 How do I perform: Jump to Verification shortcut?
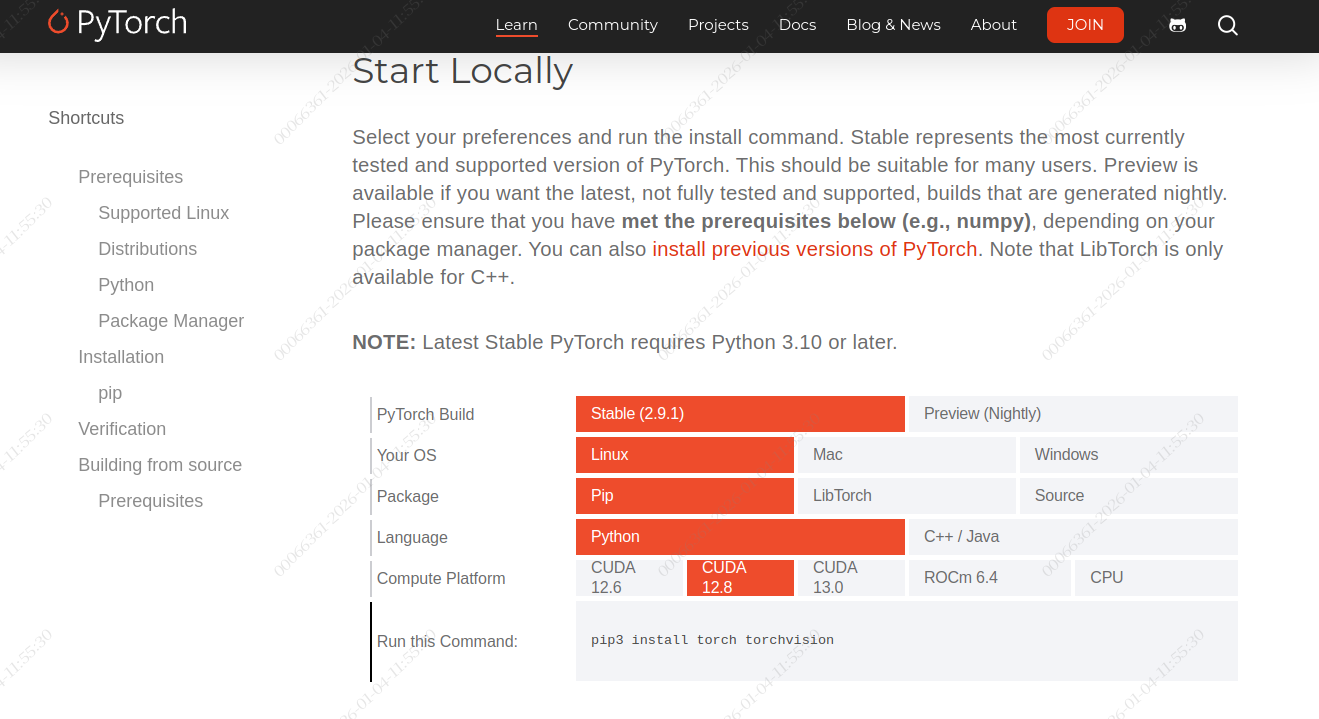[122, 429]
